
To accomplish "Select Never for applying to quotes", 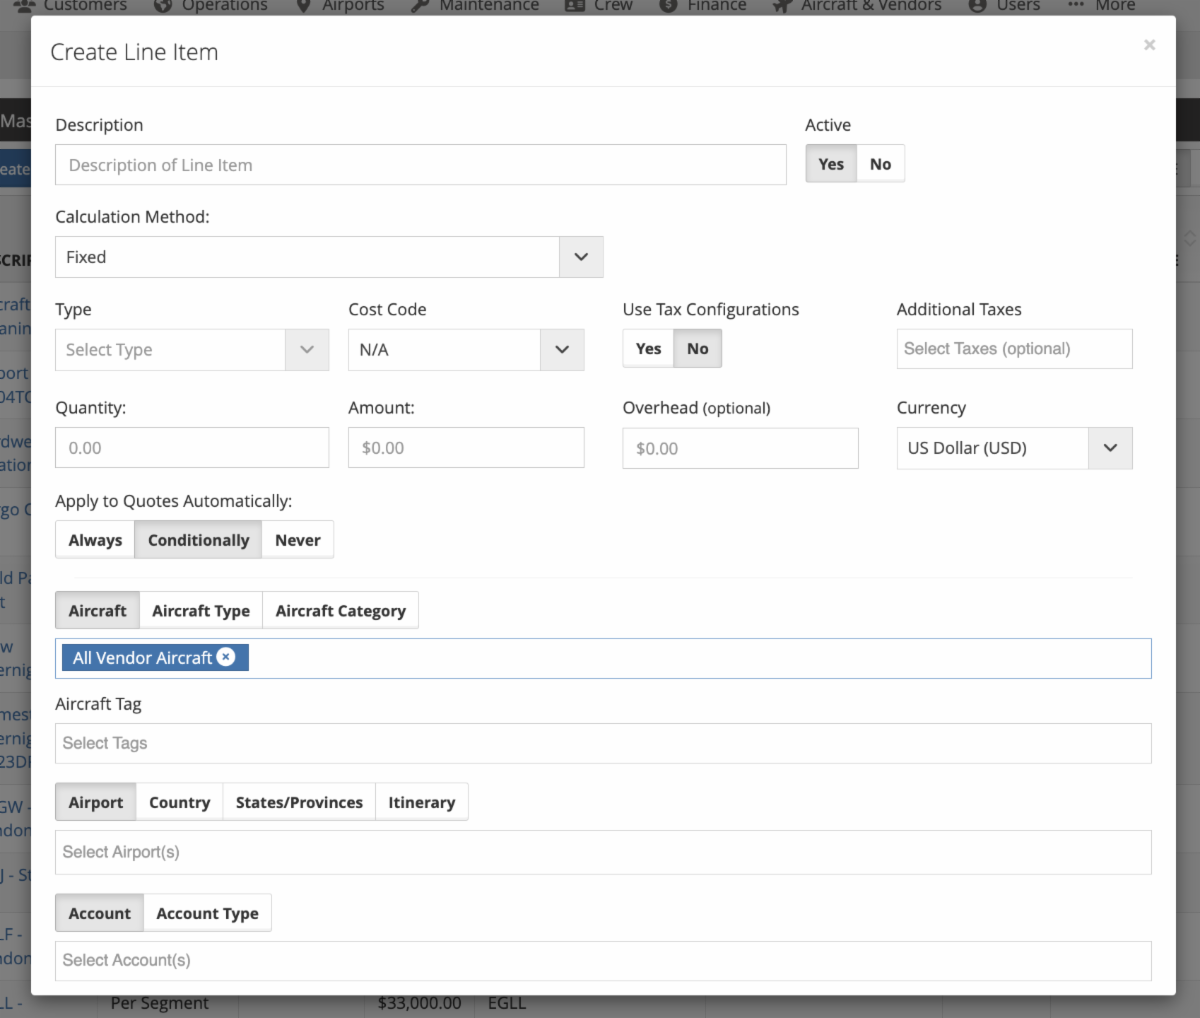I will [x=298, y=540].
